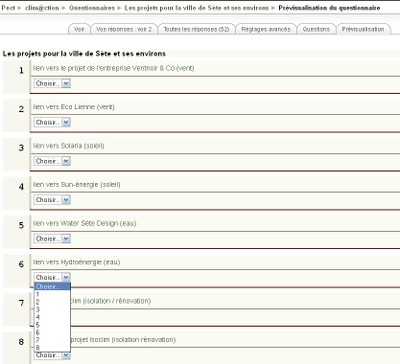Open the Questionnaires breadcrumb link
The image size is (400, 364).
[x=92, y=8]
